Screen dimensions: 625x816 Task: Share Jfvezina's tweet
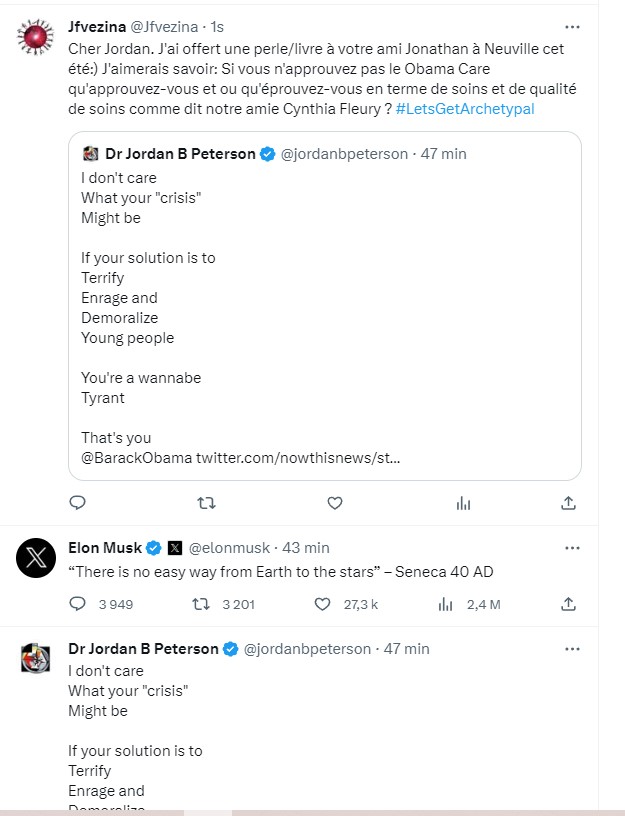pyautogui.click(x=568, y=503)
